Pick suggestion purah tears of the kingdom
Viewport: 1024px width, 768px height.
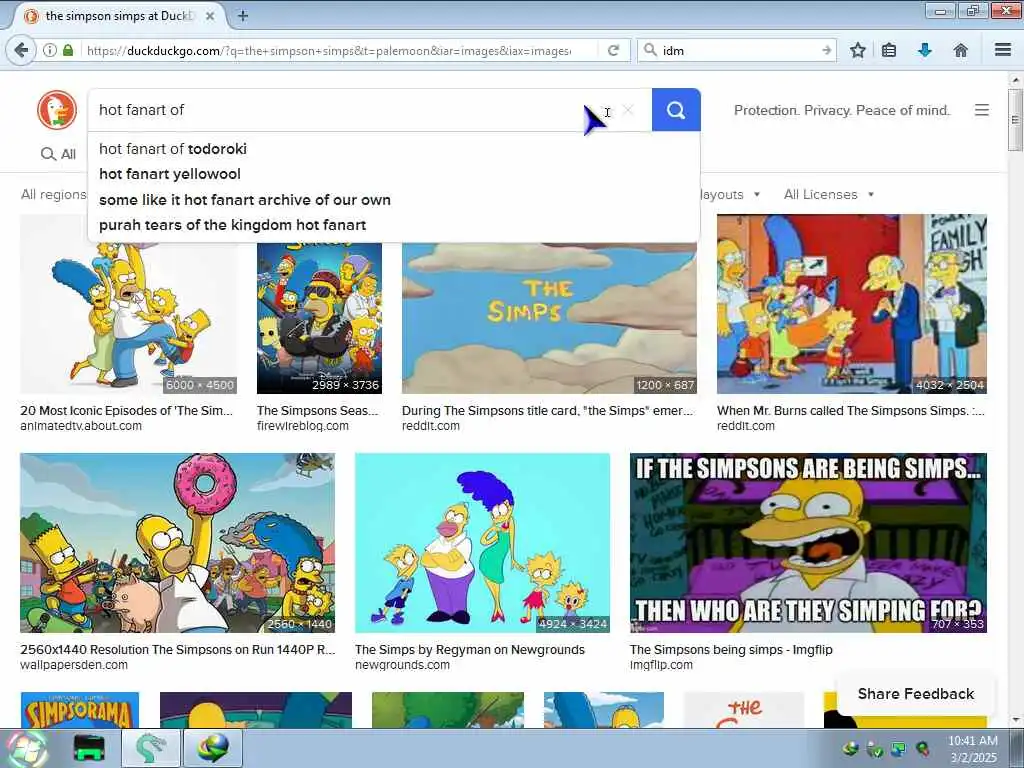coord(393,225)
